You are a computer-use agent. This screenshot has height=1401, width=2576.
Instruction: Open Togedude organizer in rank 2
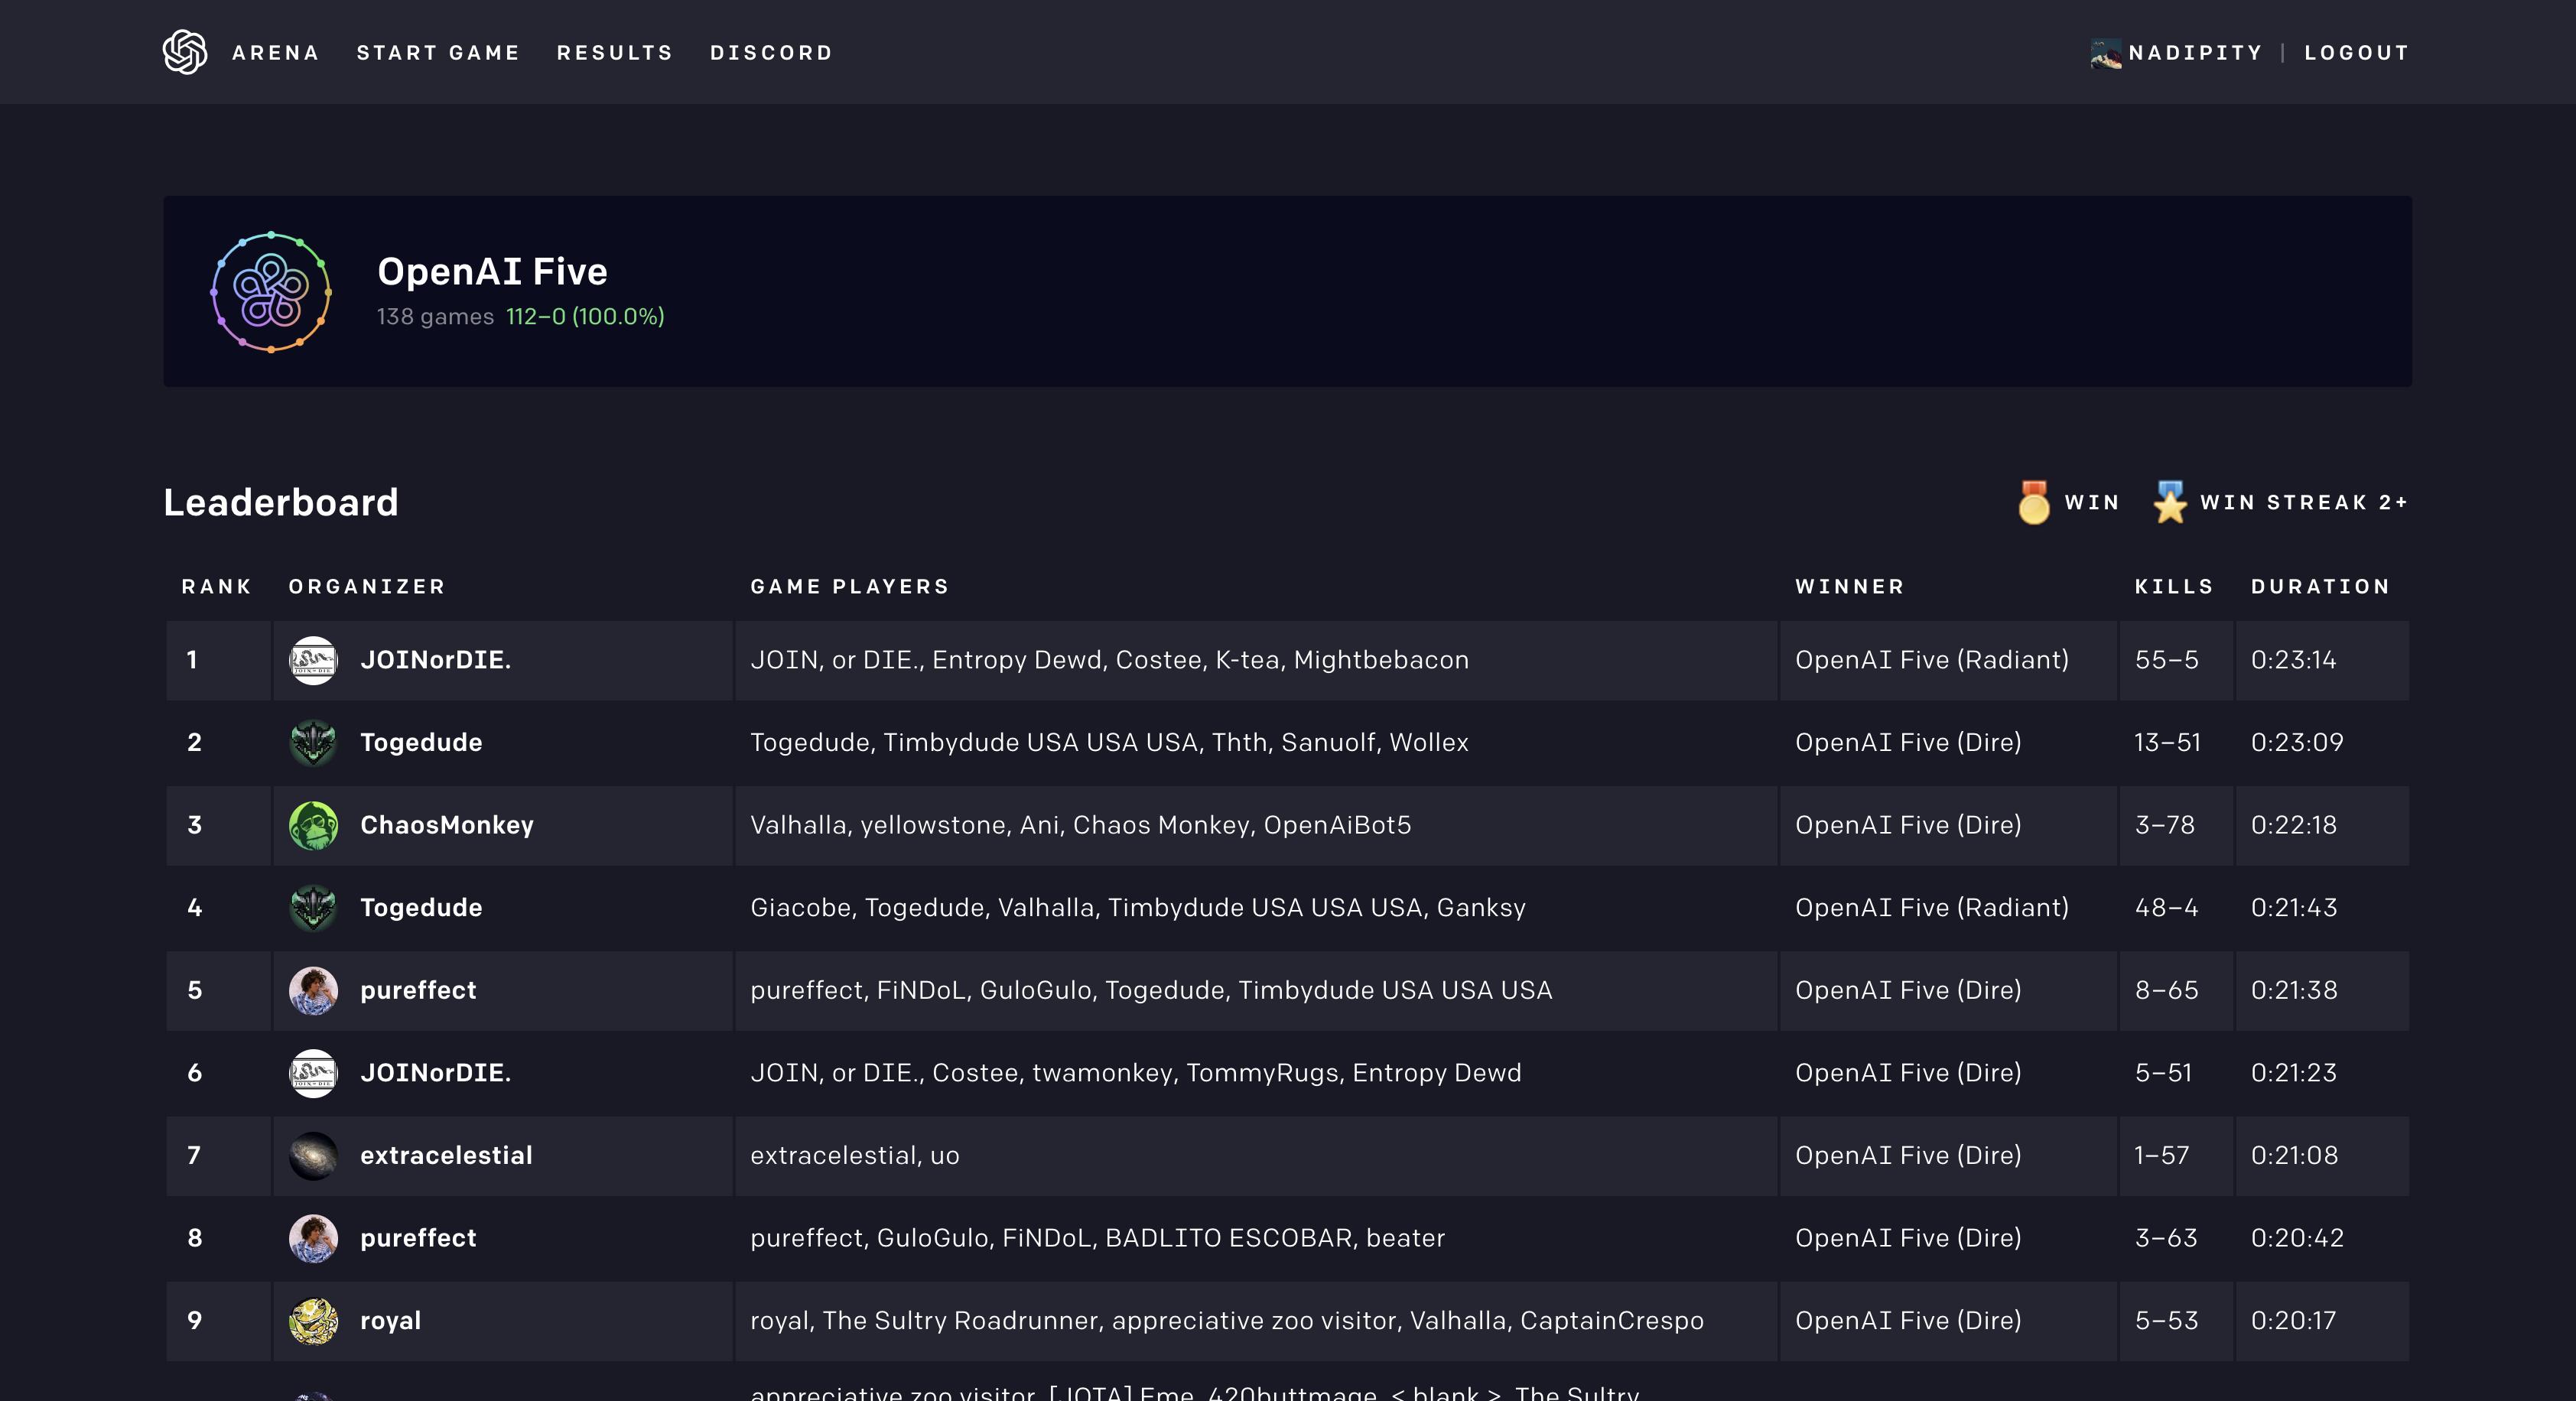click(x=421, y=743)
